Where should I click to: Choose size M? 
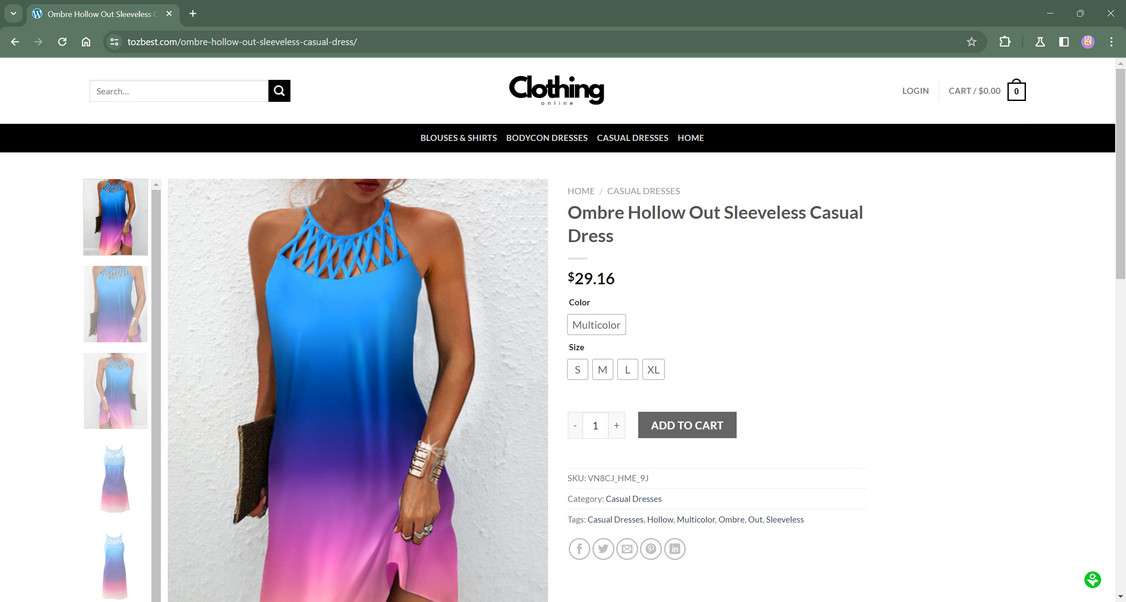[602, 369]
